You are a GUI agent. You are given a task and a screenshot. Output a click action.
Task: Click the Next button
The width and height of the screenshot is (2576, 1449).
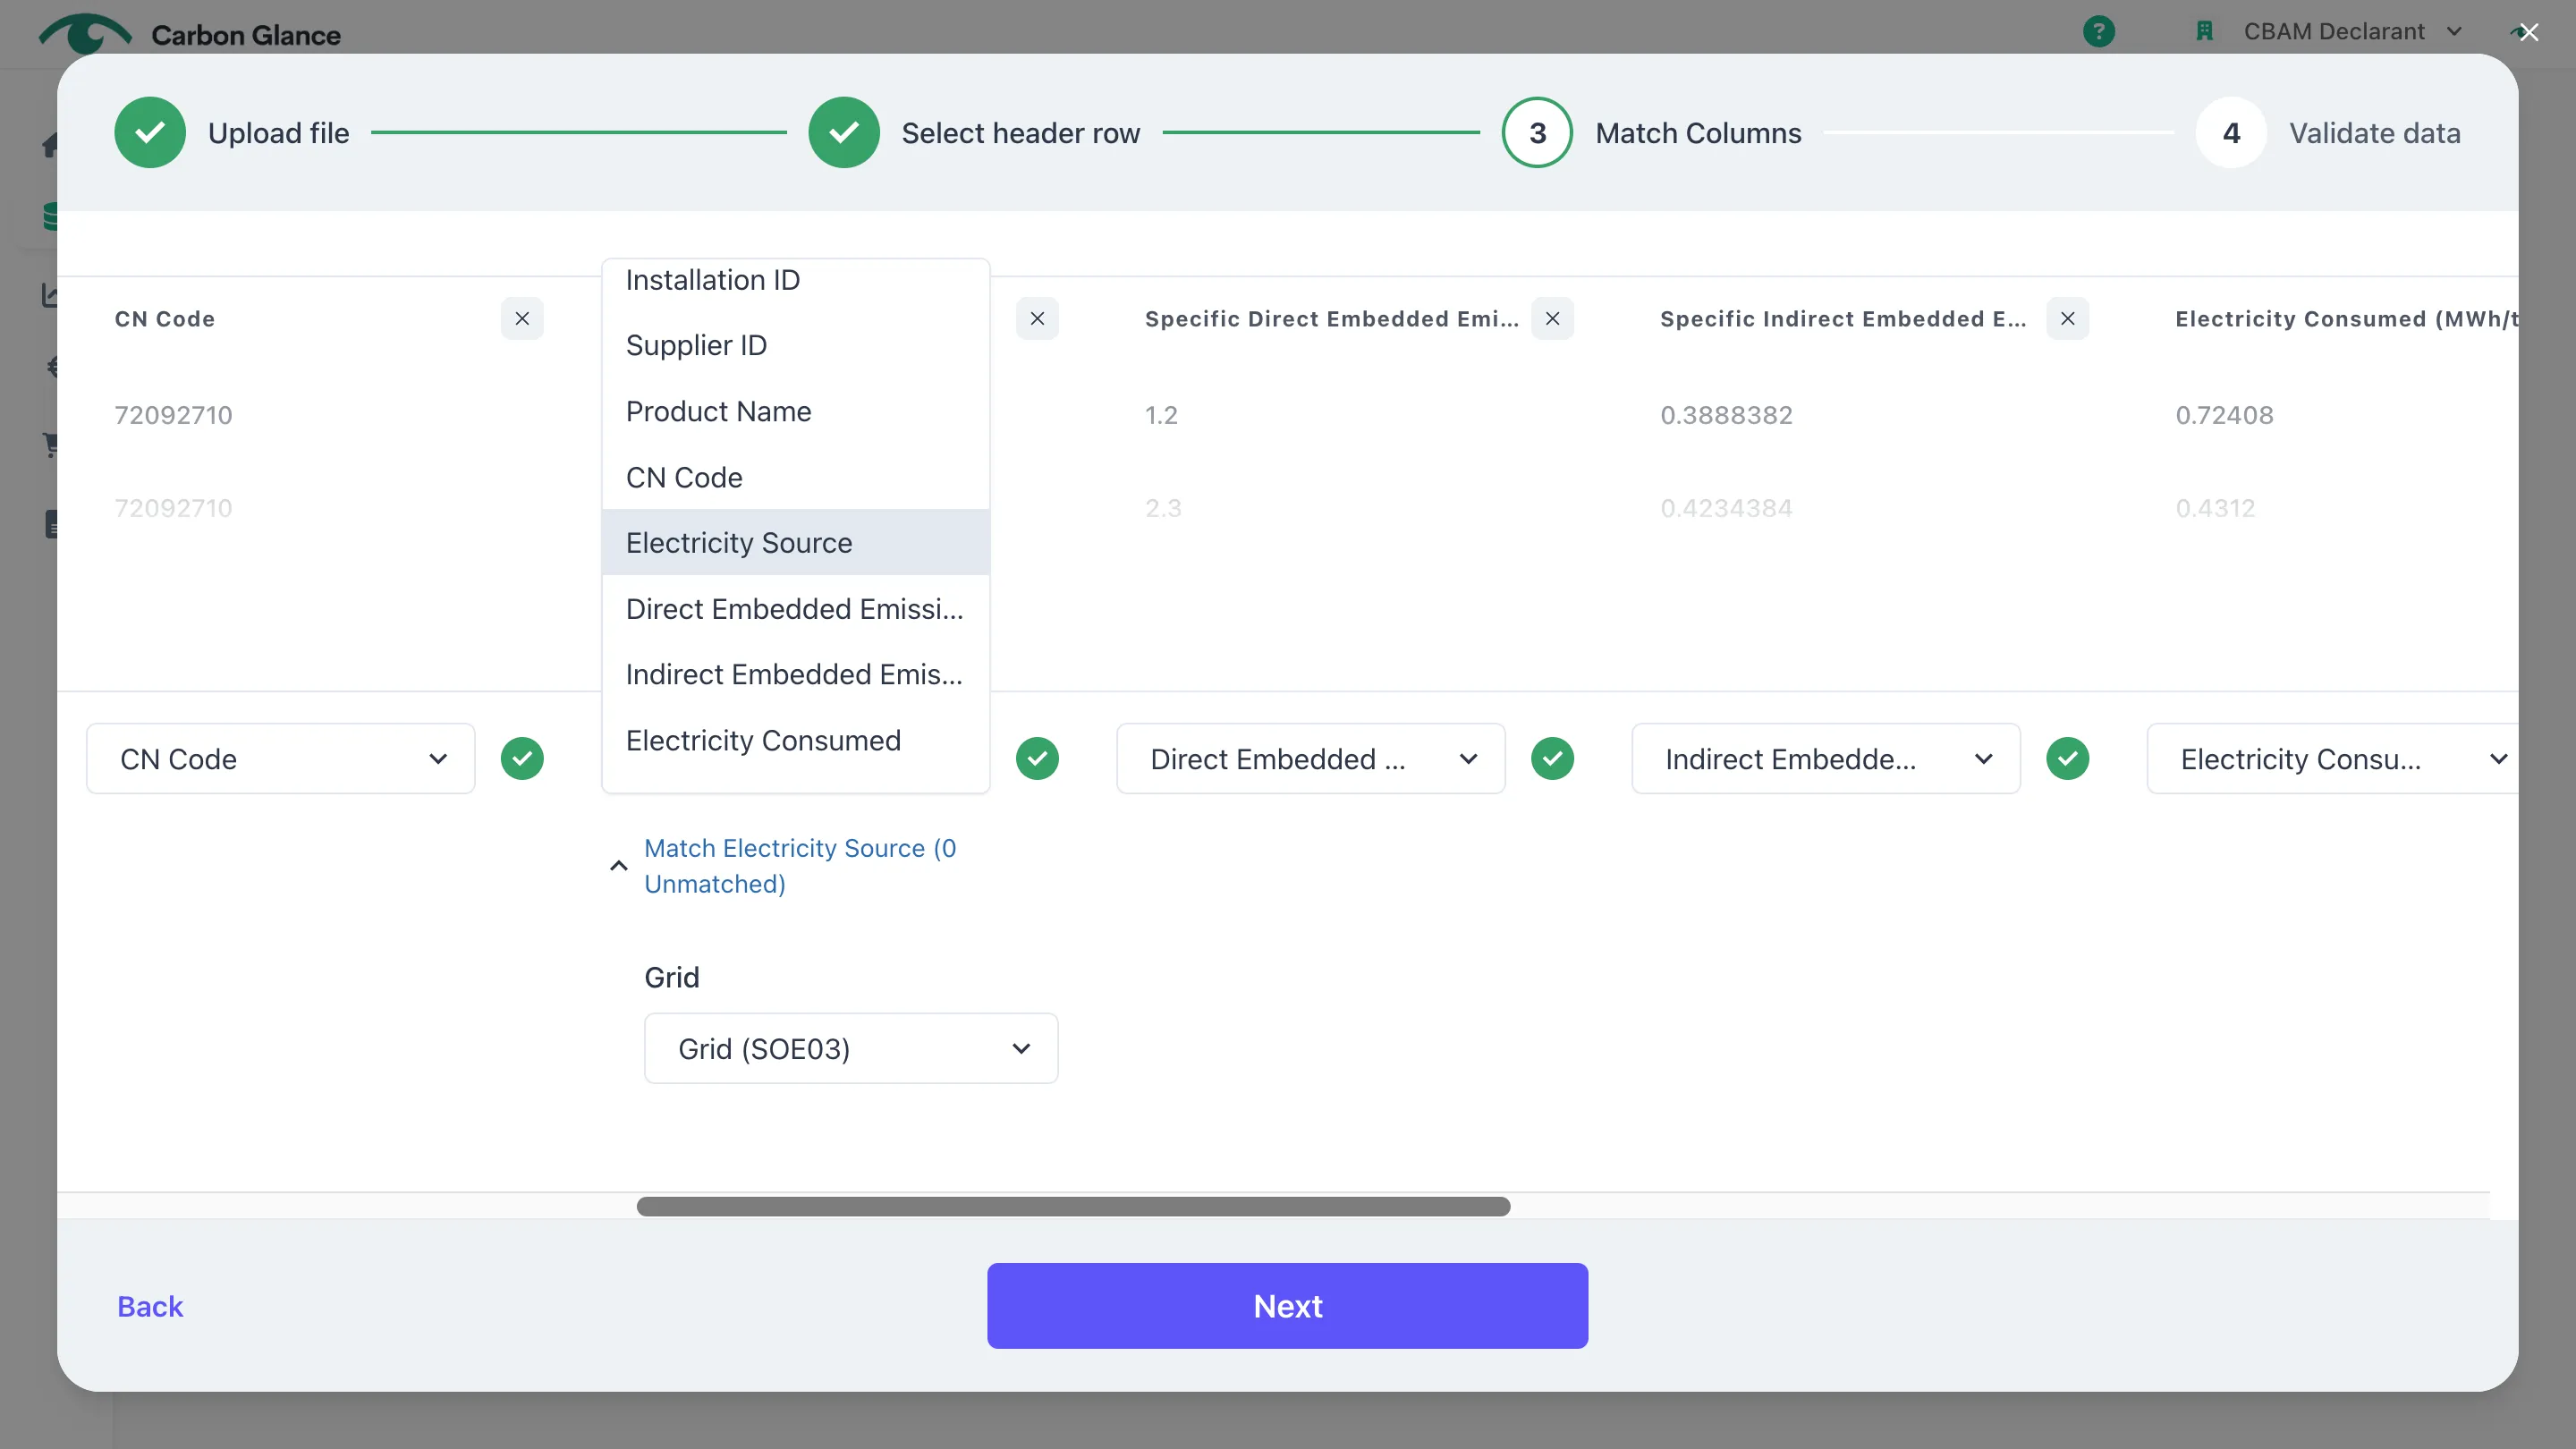tap(1287, 1305)
